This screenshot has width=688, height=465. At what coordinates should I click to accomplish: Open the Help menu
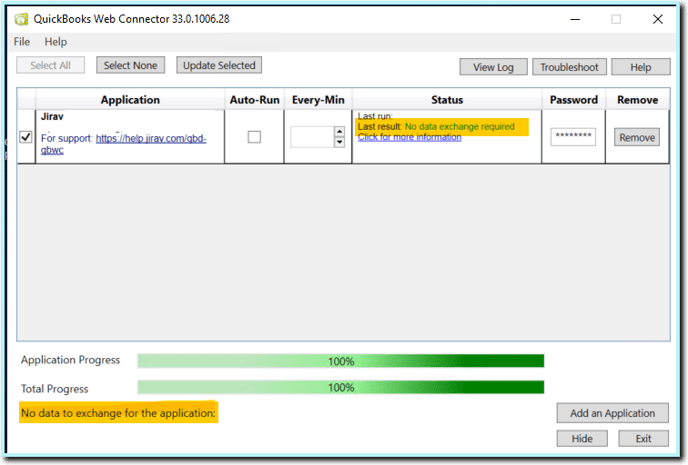tap(56, 42)
